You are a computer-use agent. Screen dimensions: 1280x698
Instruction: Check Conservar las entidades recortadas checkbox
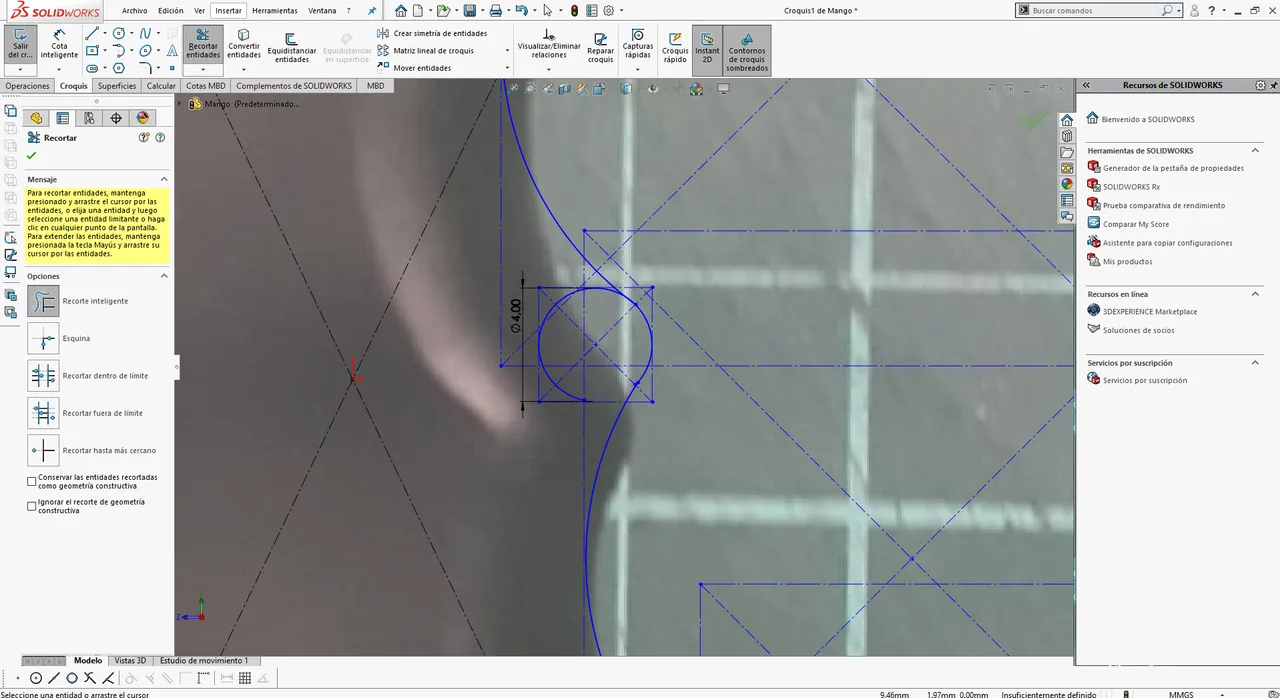(32, 481)
